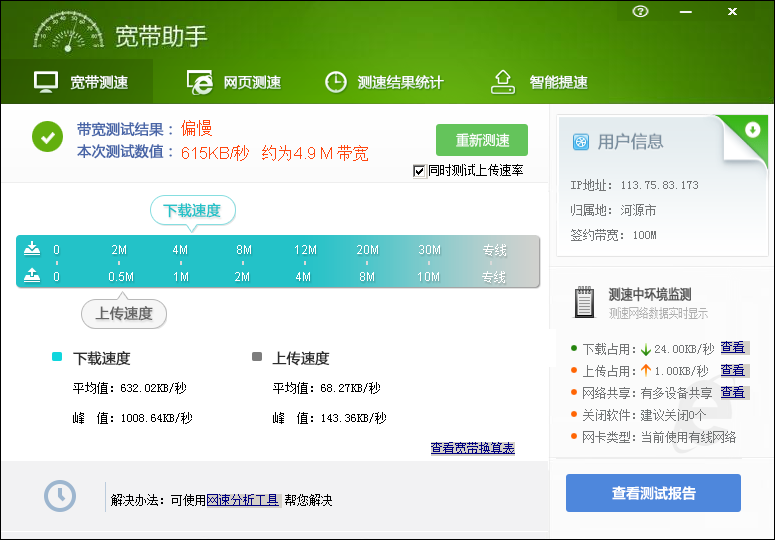Click 网卡类型: 当前使用有线网络 text

[659, 437]
